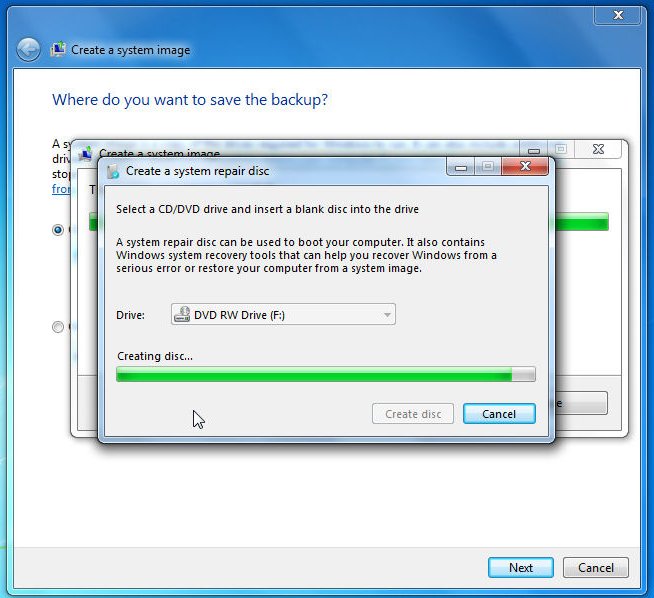Open the DVD RW Drive (F:) dropdown
Screen dimensions: 654x598
click(283, 314)
